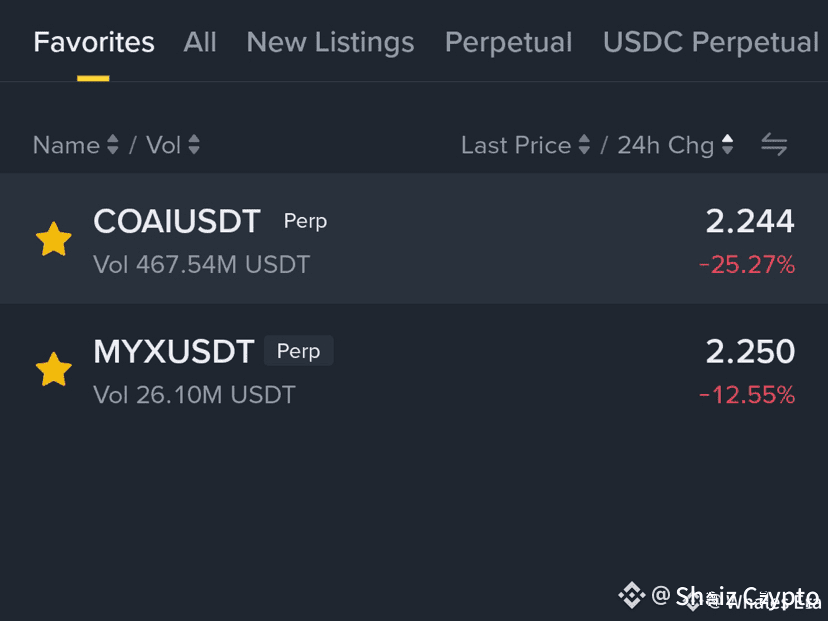Click the Name sort arrows

point(113,145)
